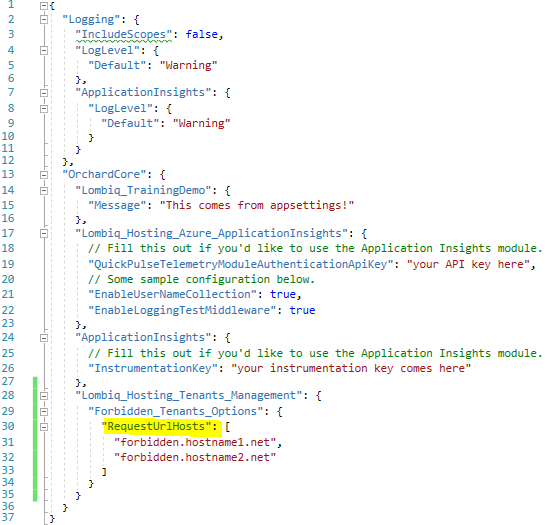This screenshot has height=525, width=547.
Task: Collapse "Lombiq_Hosting_Azure_ApplicationInsights" block on line 17
Action: point(44,233)
